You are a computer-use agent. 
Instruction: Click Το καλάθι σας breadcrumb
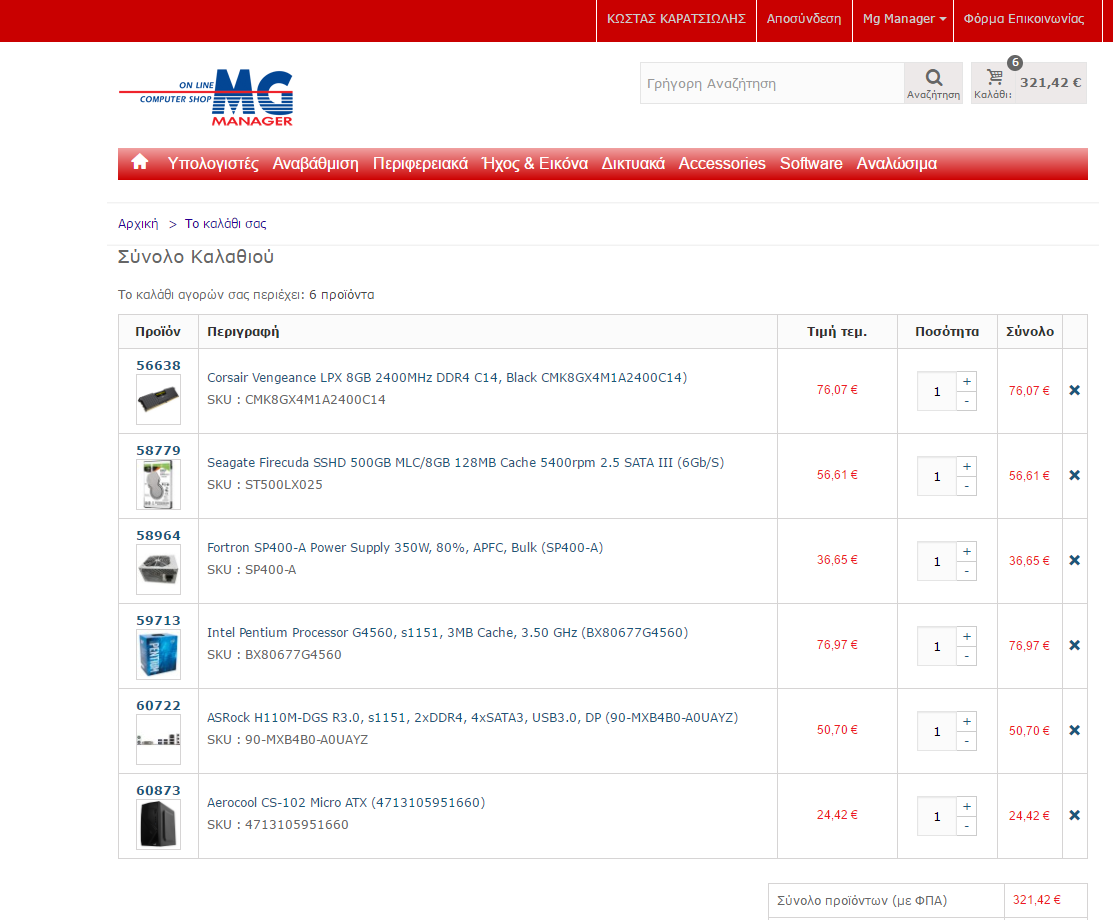tap(226, 224)
